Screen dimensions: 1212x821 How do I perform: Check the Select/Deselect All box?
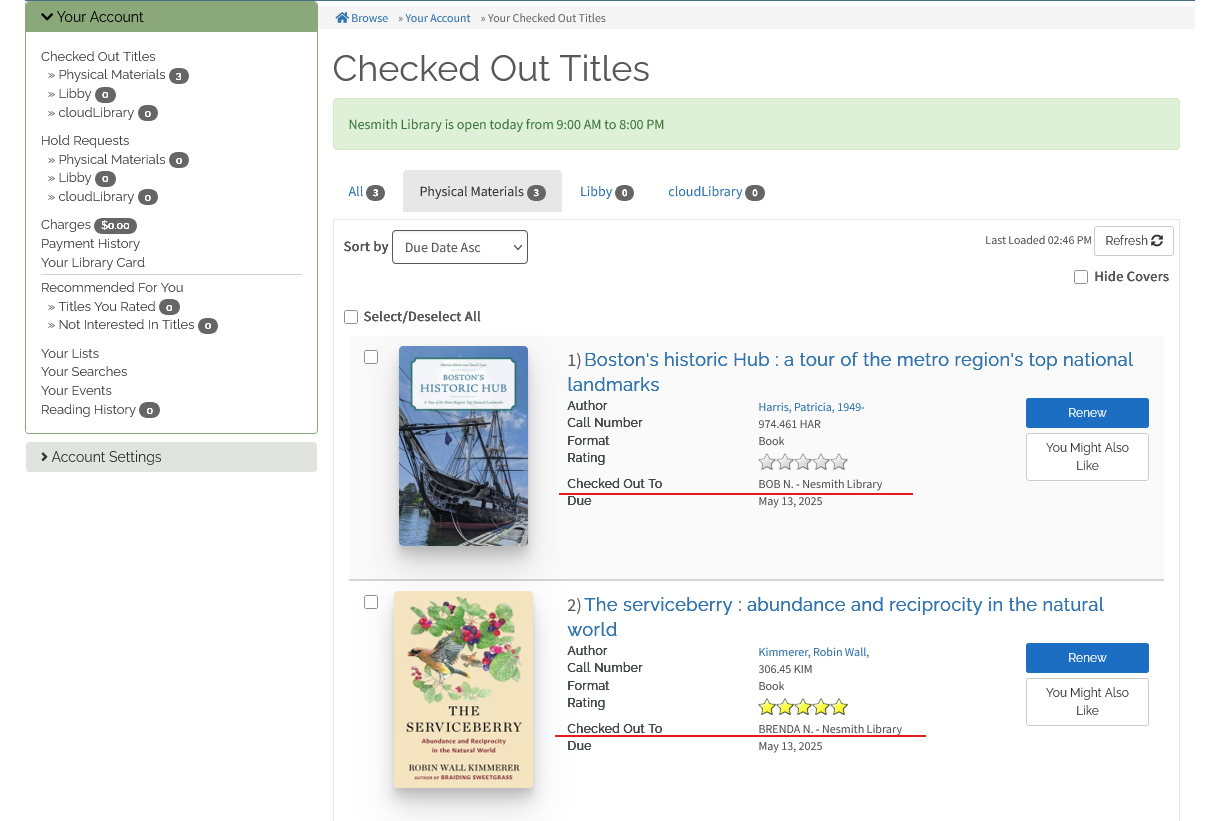pos(351,317)
